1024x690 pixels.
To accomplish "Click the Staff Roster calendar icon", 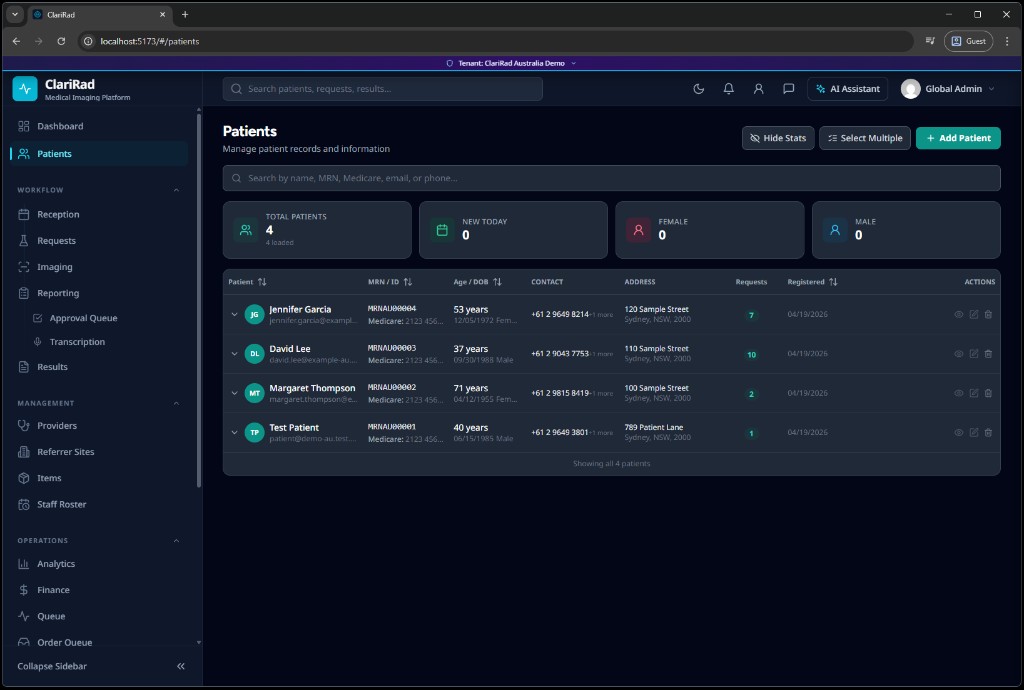I will (x=24, y=505).
